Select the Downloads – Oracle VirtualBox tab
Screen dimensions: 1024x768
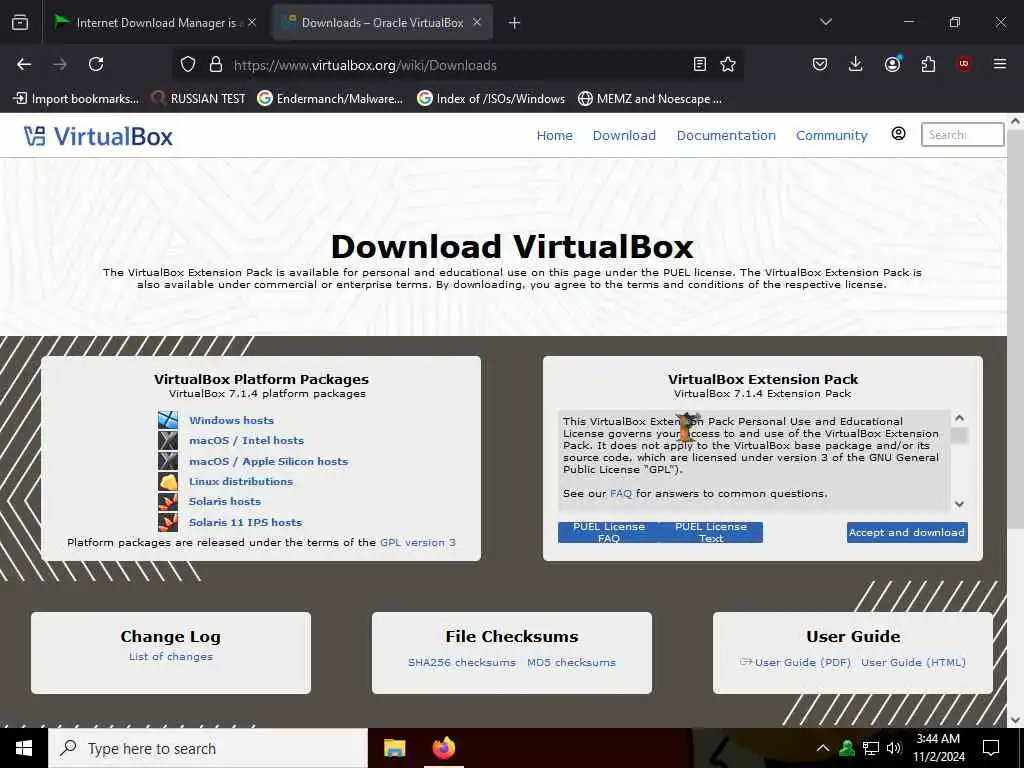(x=383, y=23)
